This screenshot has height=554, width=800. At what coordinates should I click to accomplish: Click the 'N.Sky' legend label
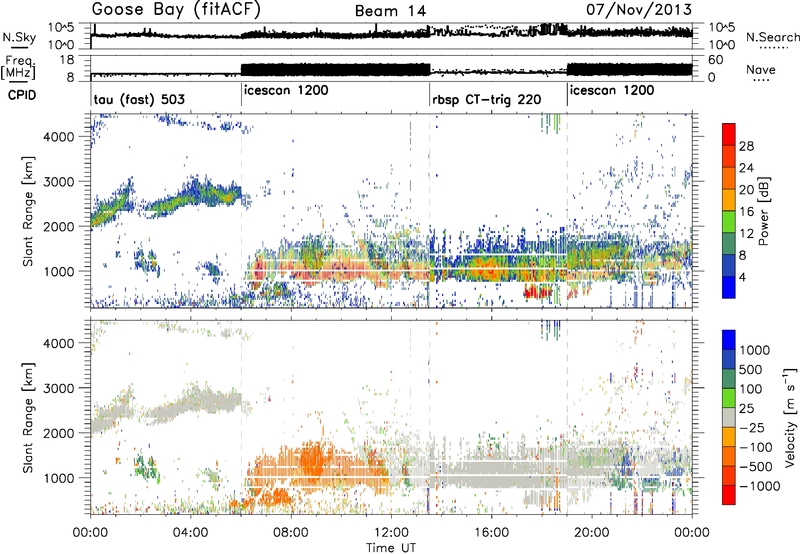point(19,37)
